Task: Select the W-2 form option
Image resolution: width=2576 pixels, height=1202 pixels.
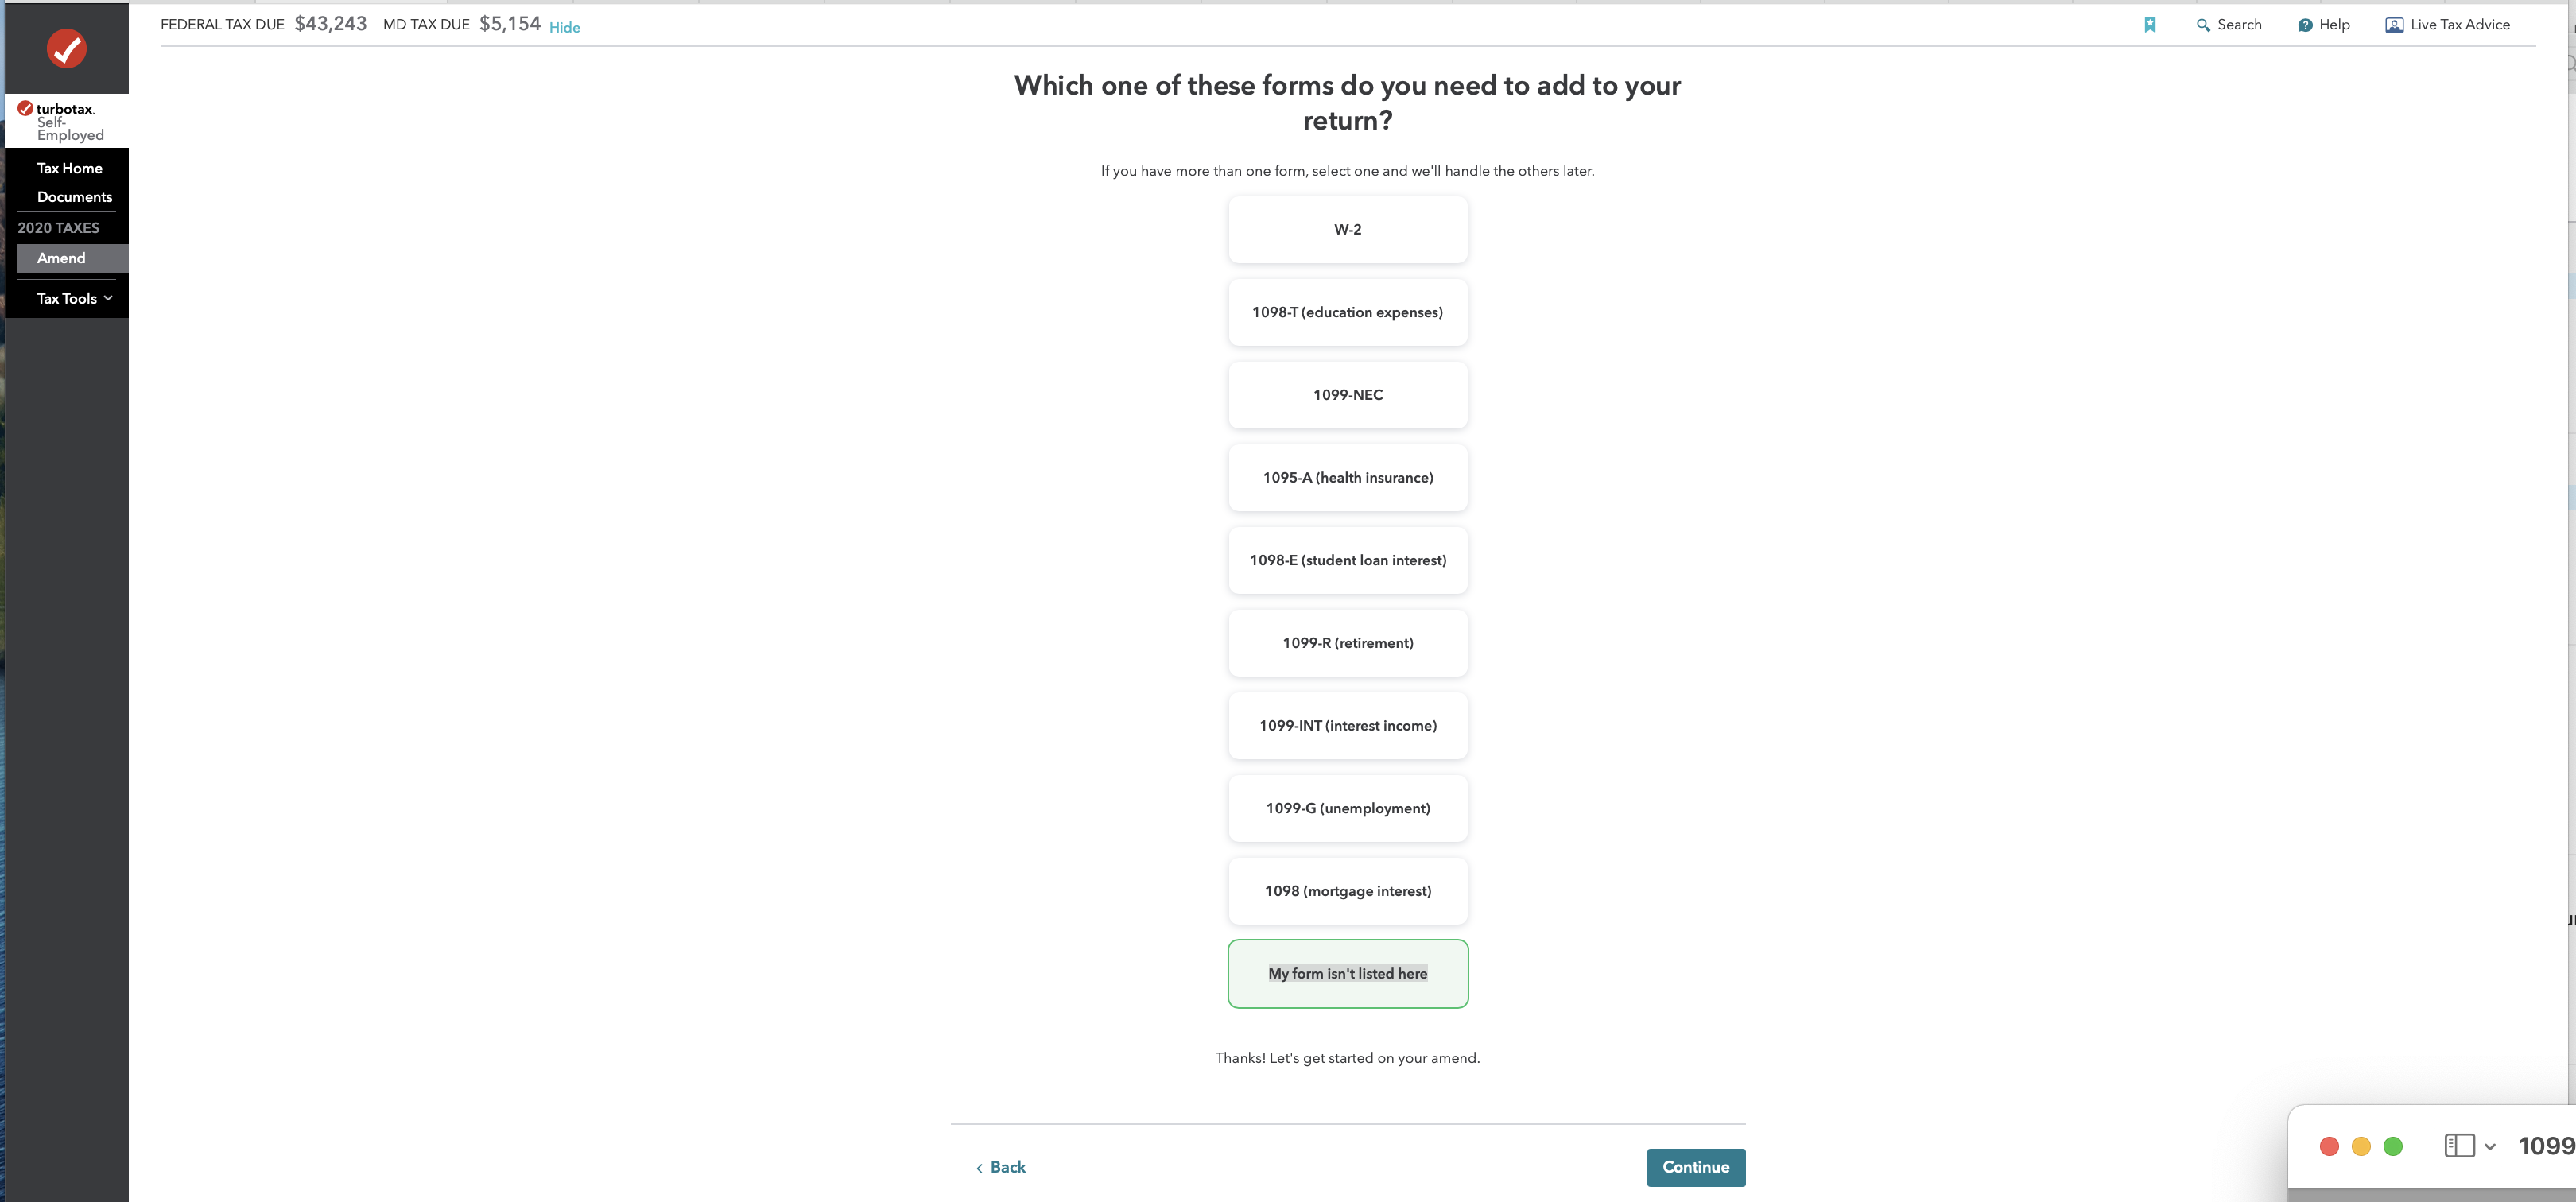Action: tap(1347, 230)
